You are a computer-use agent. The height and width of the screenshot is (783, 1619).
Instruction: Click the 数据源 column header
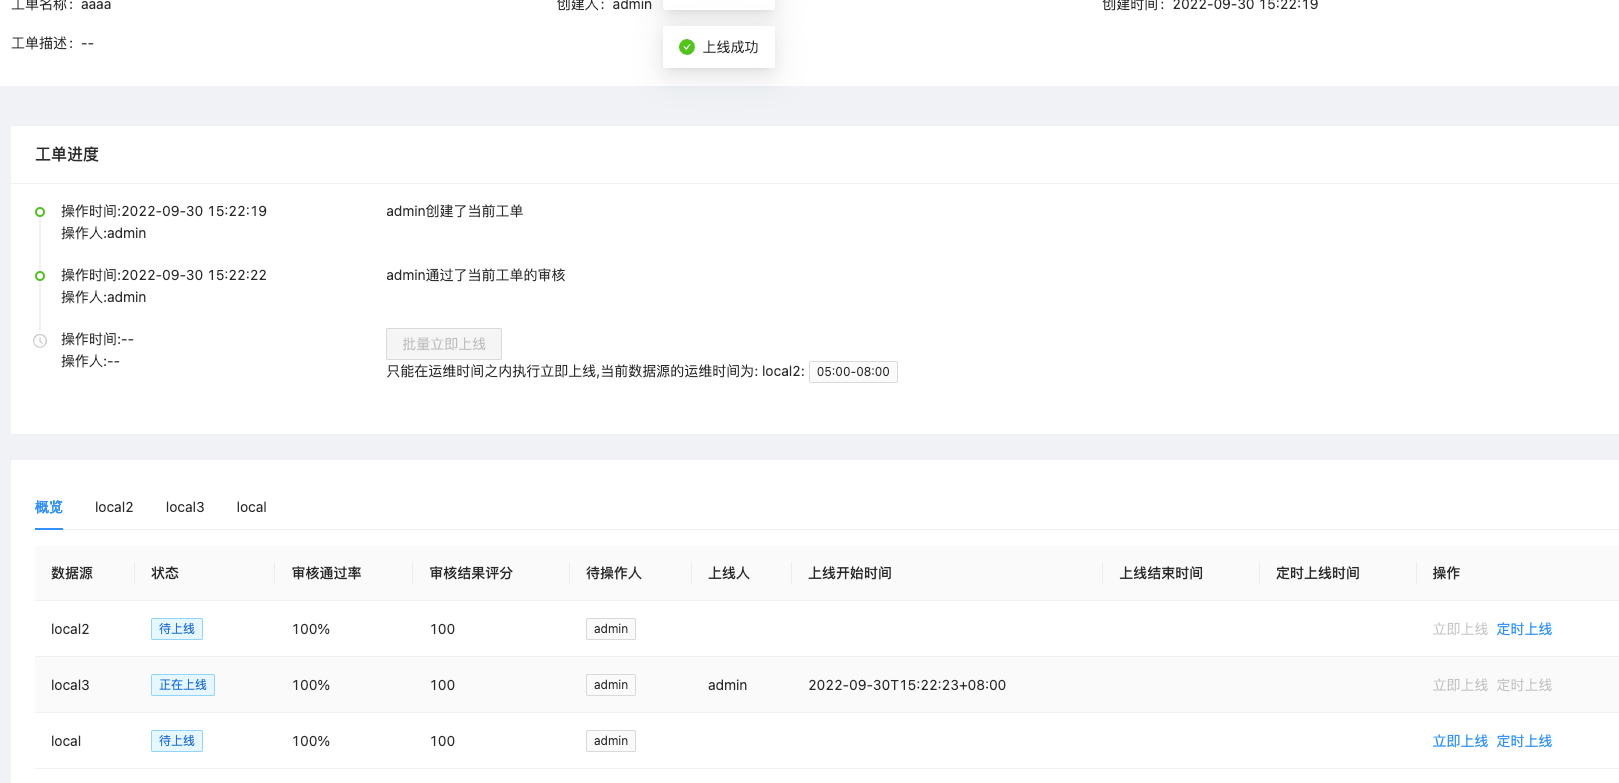click(x=72, y=573)
